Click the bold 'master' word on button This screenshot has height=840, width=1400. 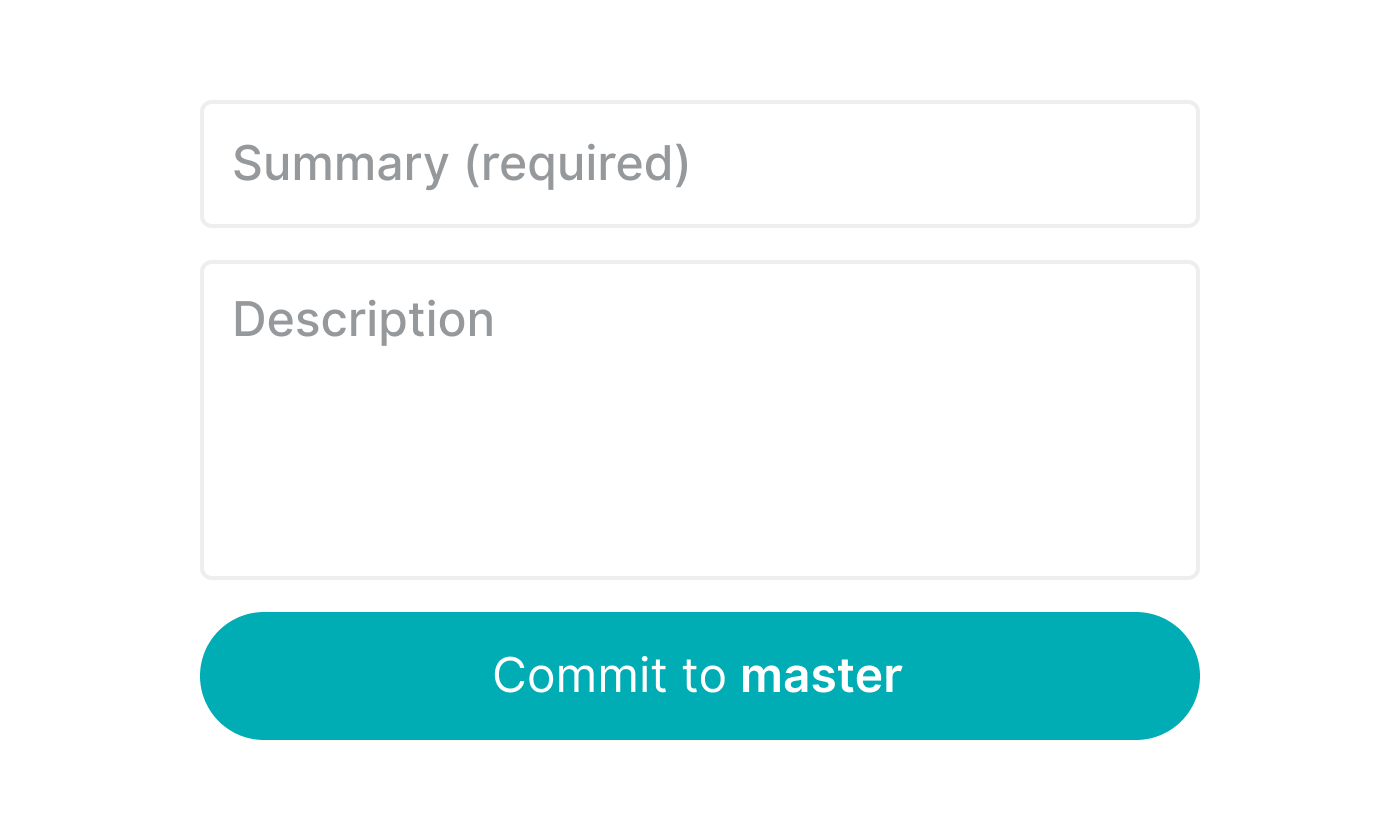821,676
